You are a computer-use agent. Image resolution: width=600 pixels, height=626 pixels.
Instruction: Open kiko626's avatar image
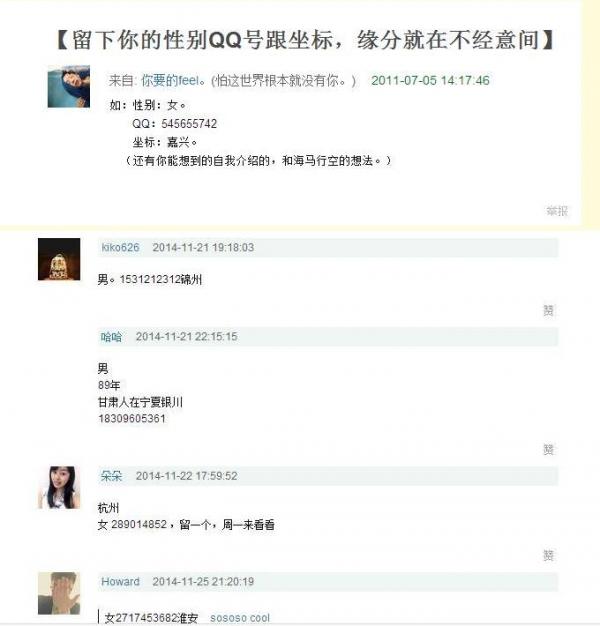(59, 260)
